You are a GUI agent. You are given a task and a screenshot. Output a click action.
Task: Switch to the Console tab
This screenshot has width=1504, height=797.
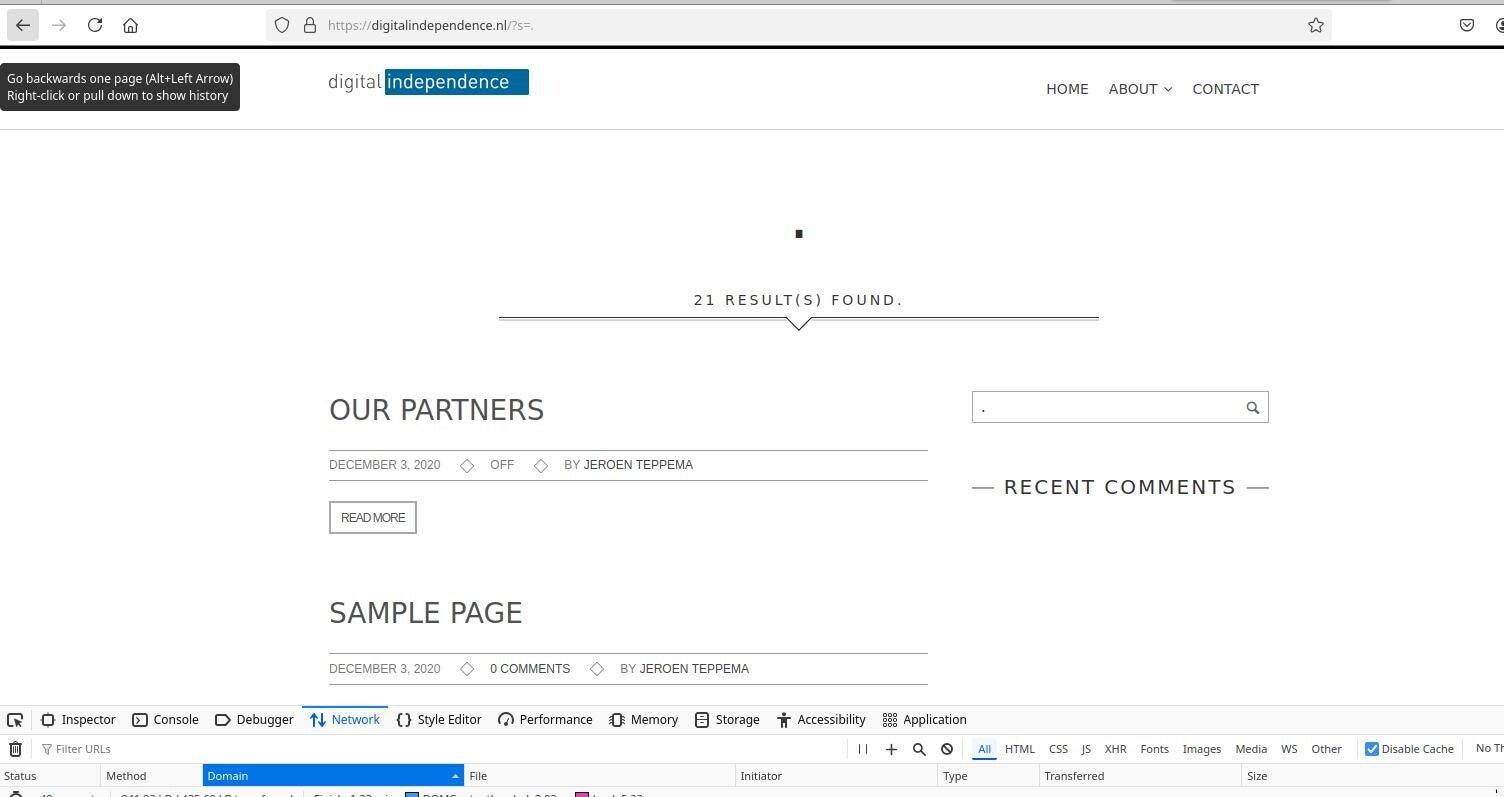pyautogui.click(x=166, y=720)
